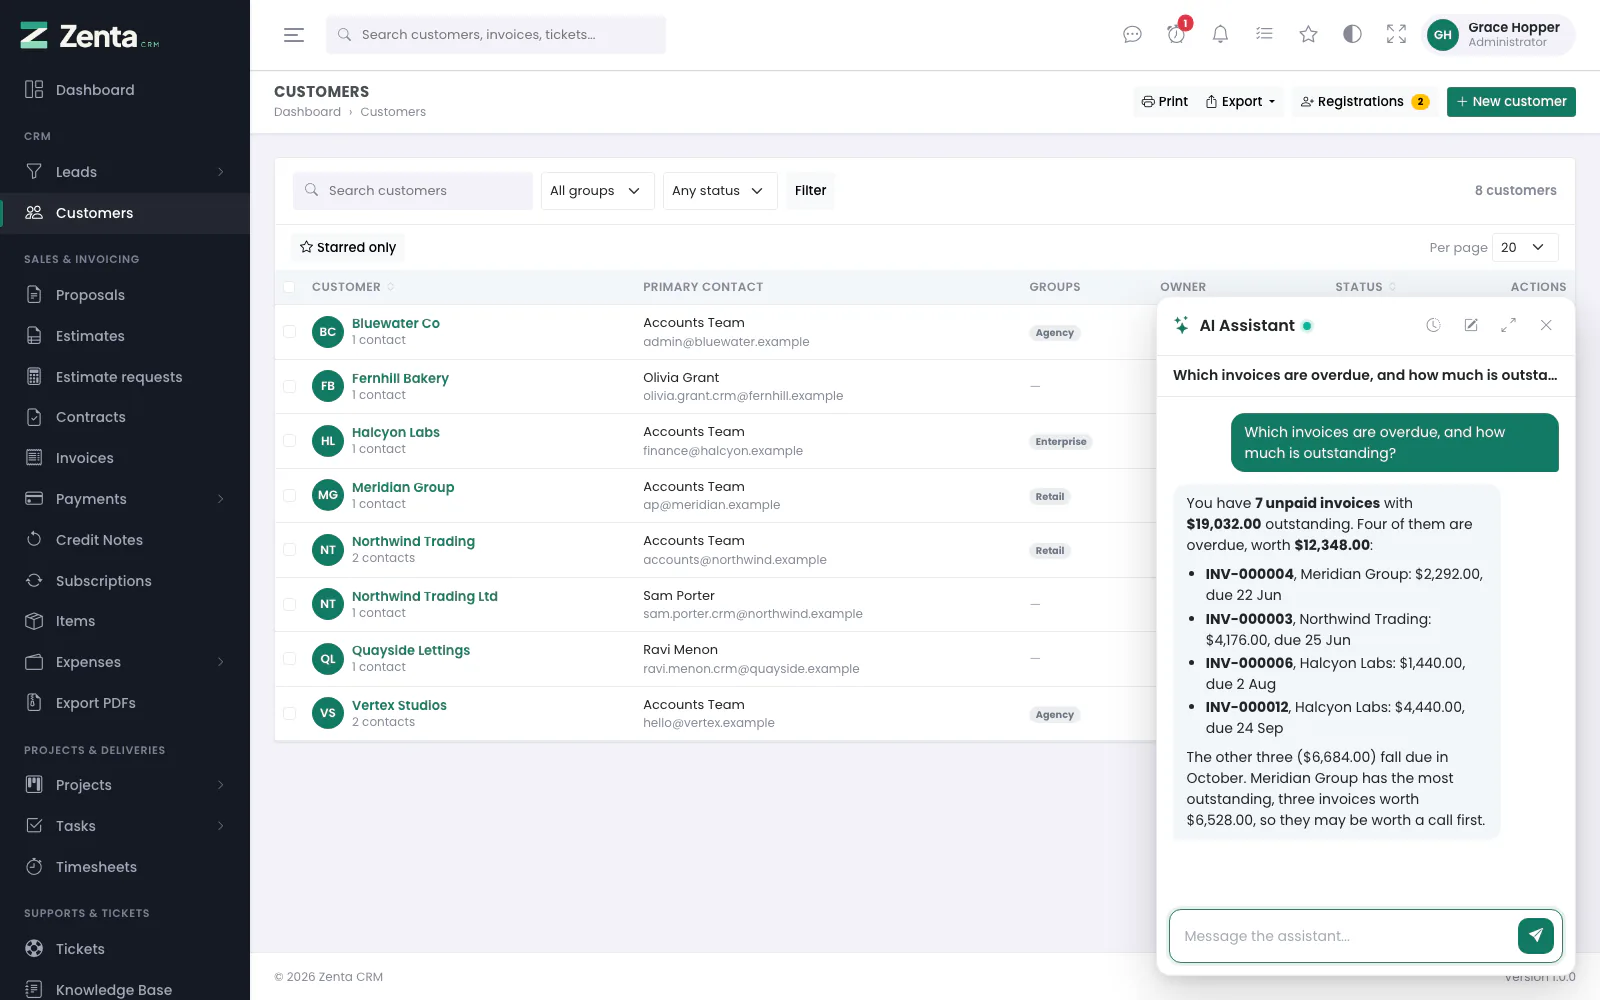
Task: Start a new AI Assistant chat
Action: (x=1471, y=325)
